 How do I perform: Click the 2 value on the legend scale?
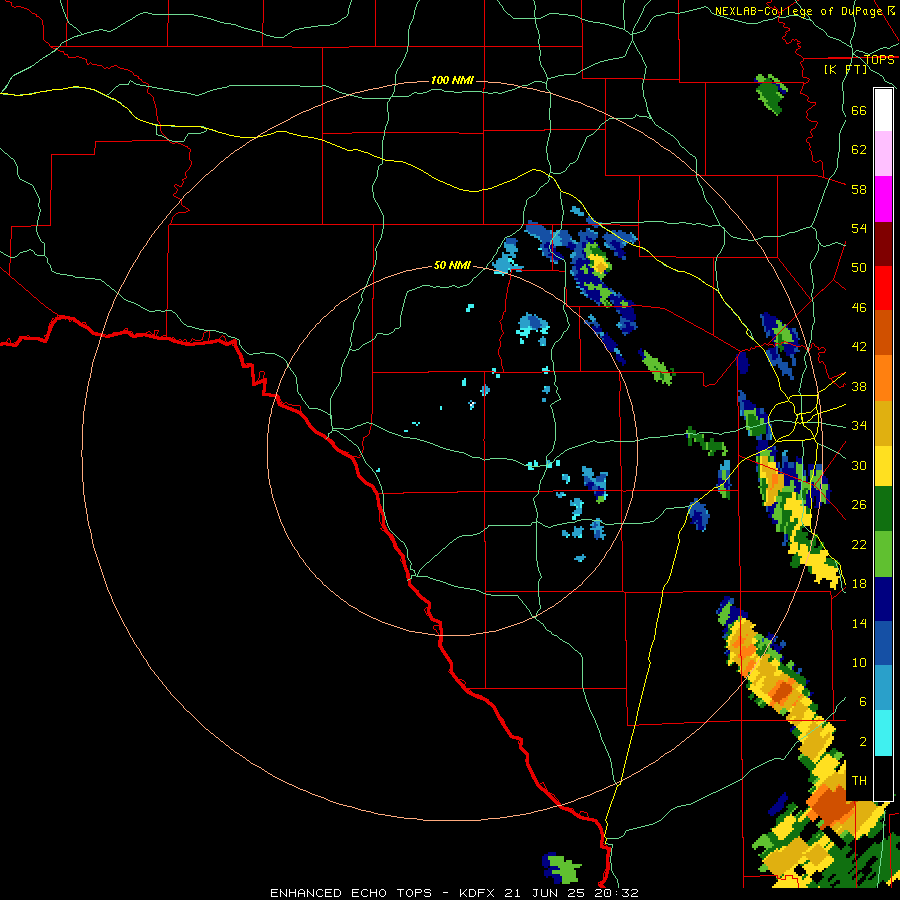coord(863,742)
